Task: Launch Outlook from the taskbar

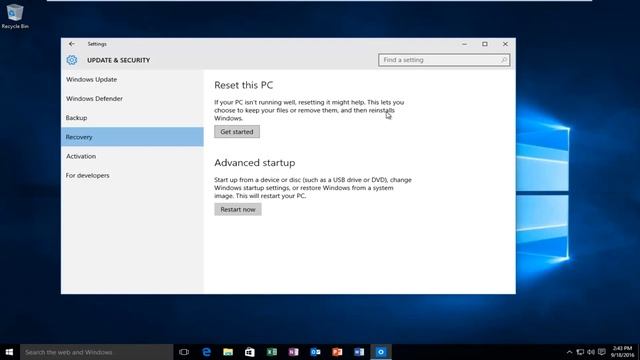Action: click(315, 352)
